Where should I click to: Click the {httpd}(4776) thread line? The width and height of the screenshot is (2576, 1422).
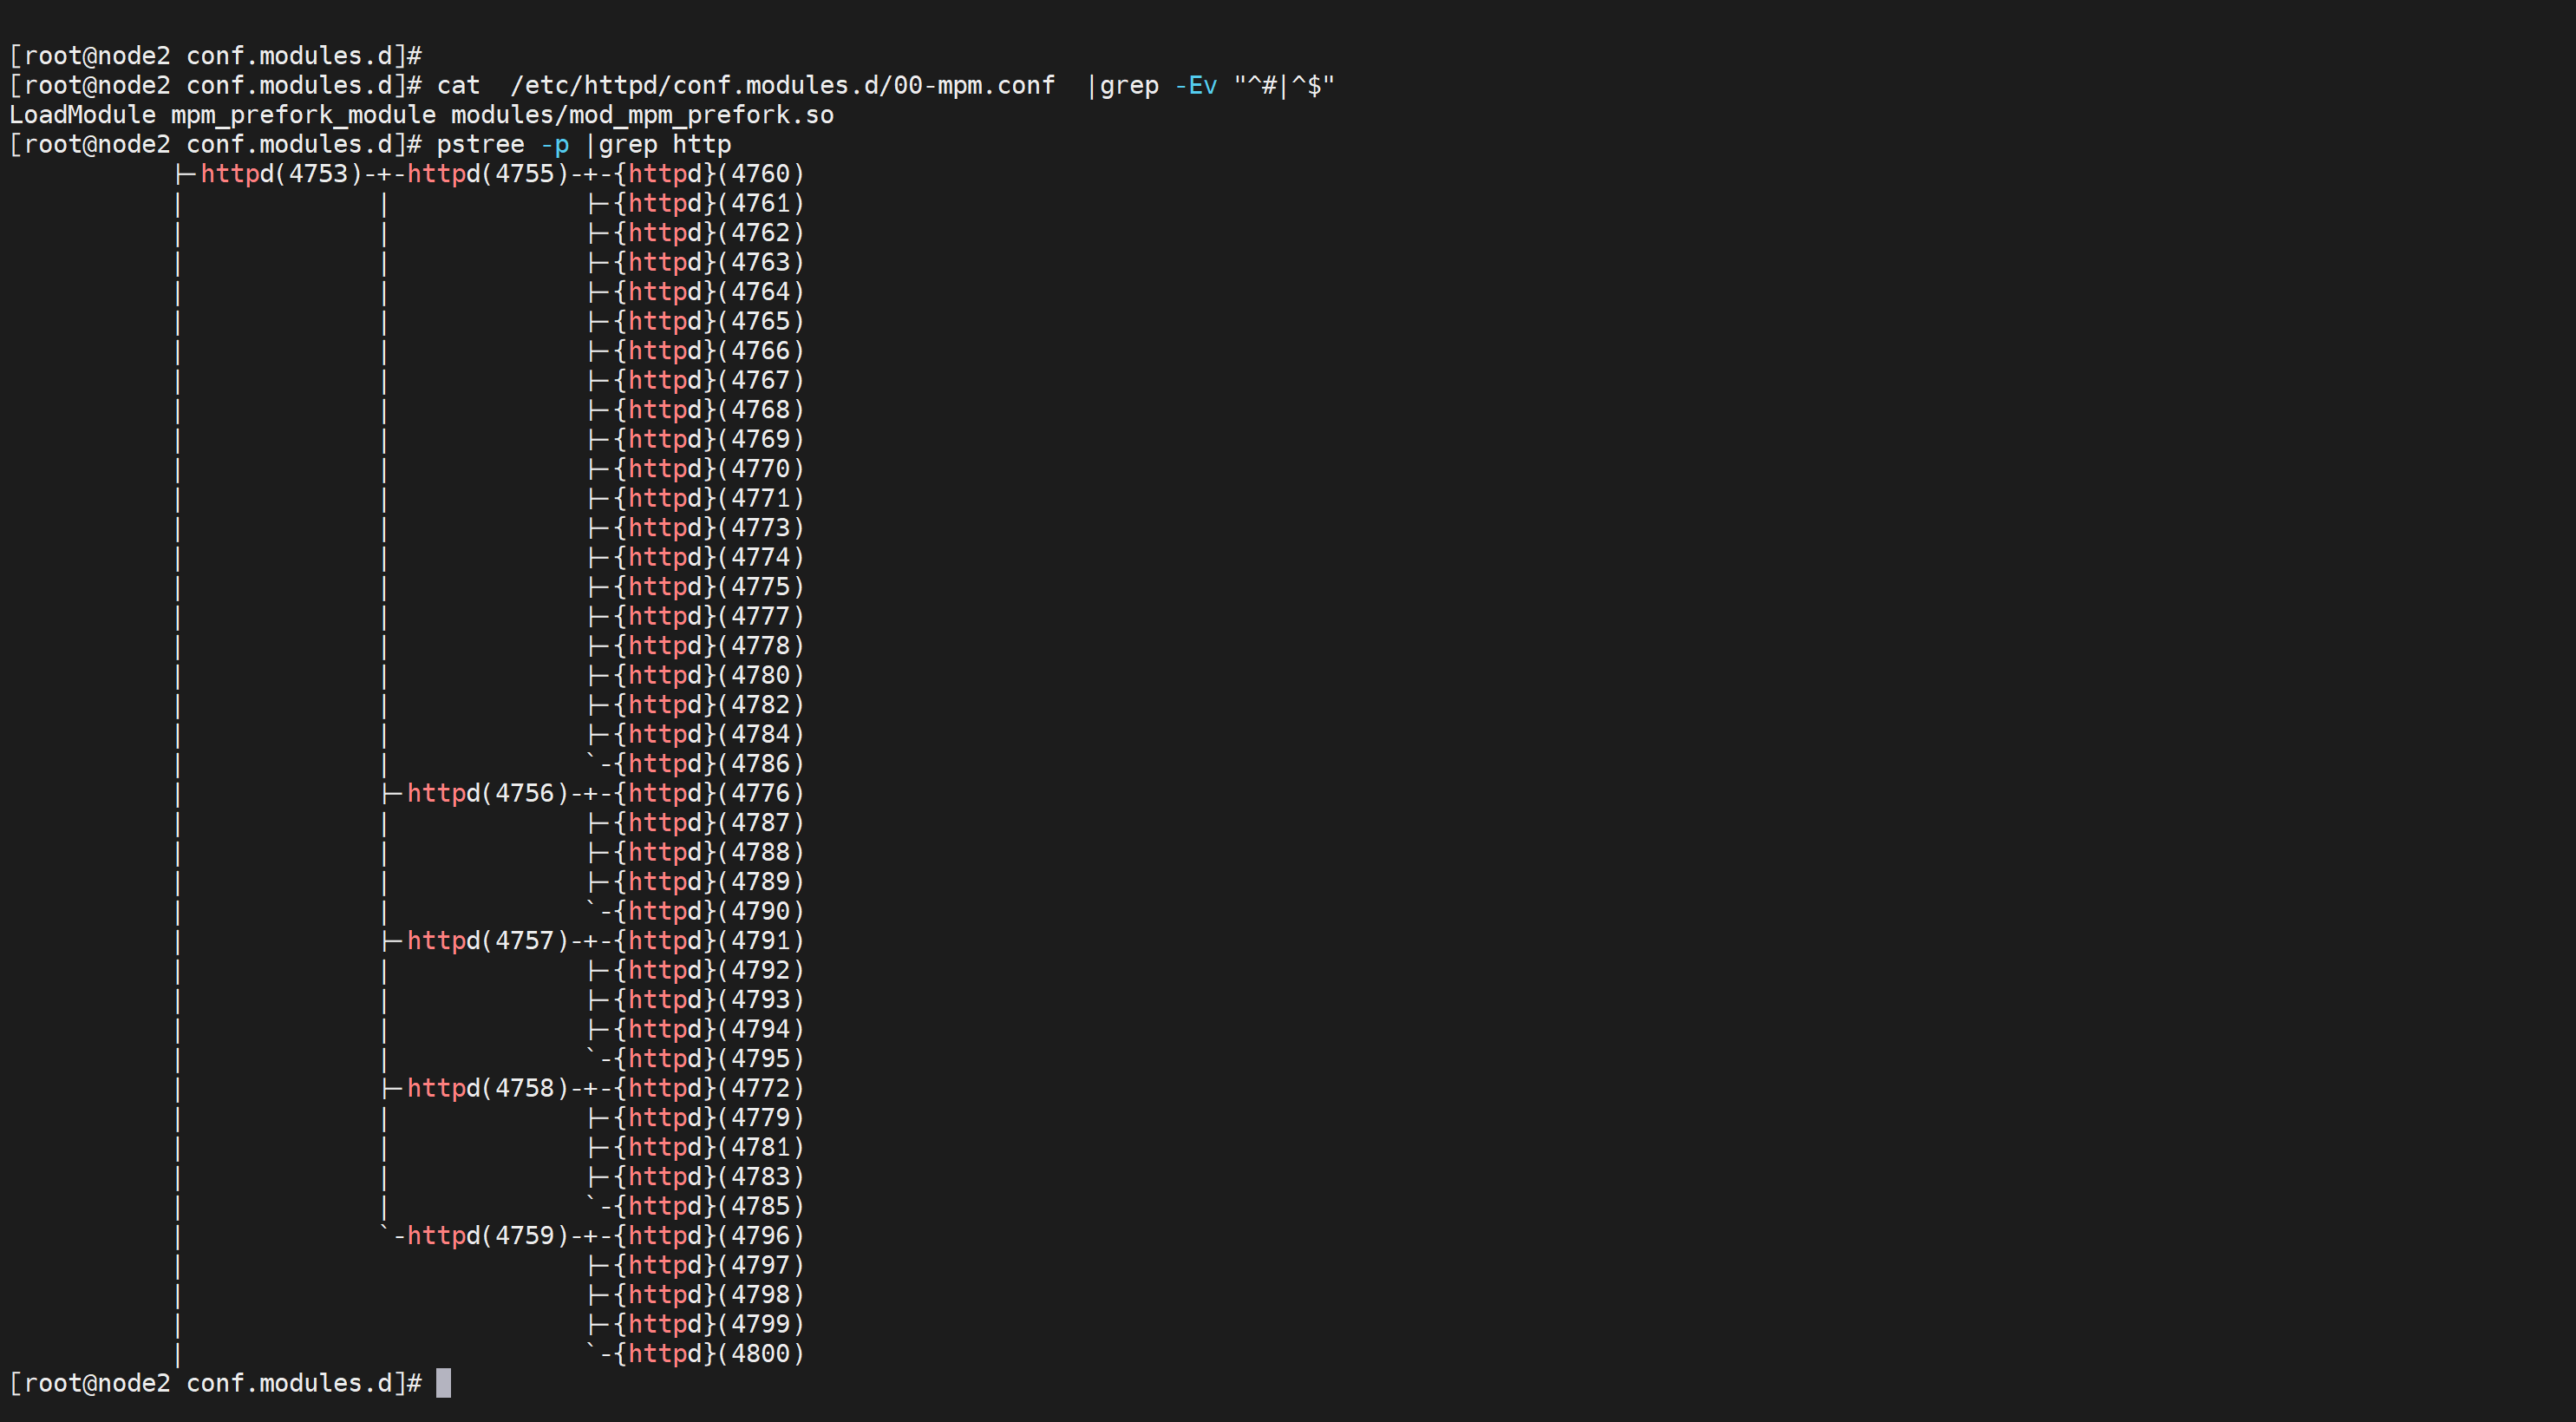click(x=709, y=794)
